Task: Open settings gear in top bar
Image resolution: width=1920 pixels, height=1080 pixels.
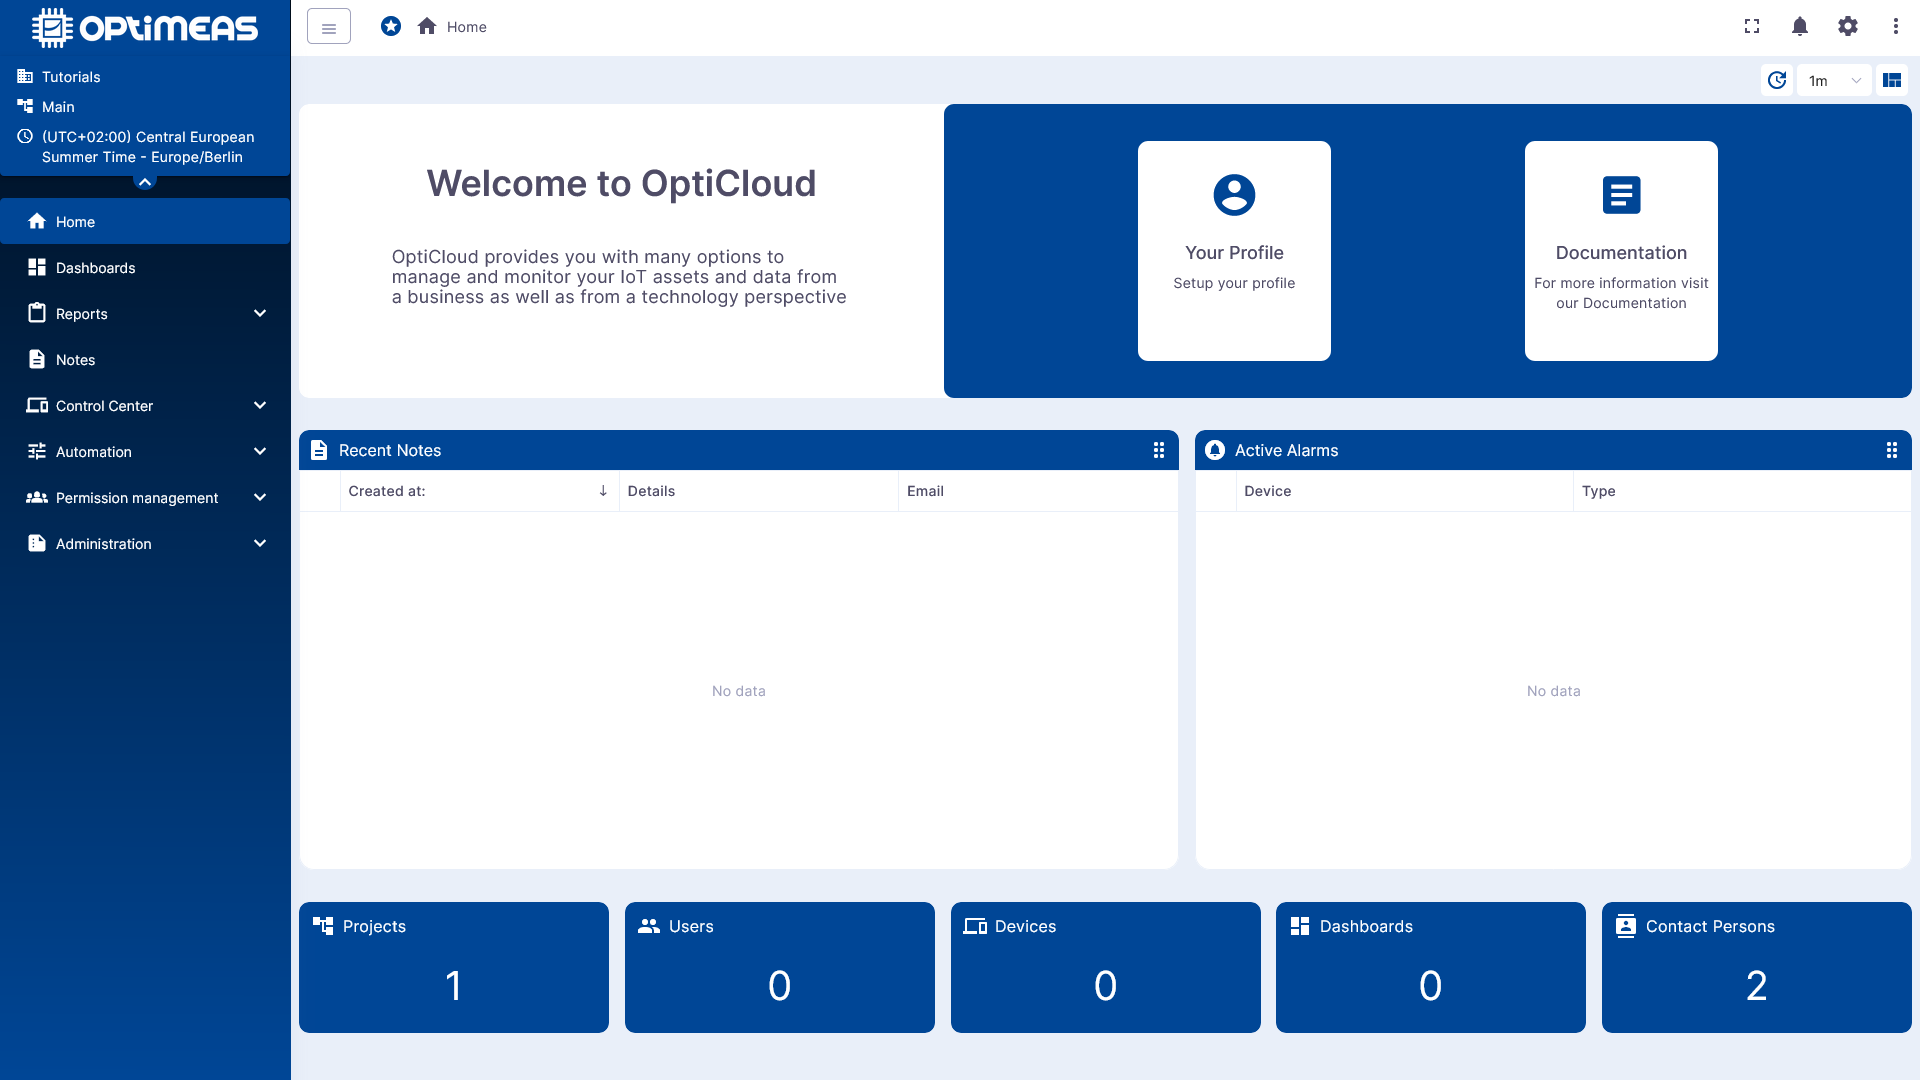Action: [1848, 26]
